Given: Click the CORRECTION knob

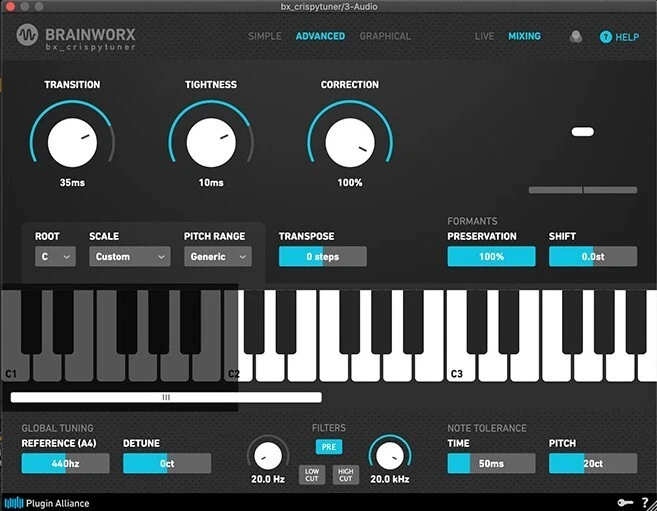Looking at the screenshot, I should point(350,142).
